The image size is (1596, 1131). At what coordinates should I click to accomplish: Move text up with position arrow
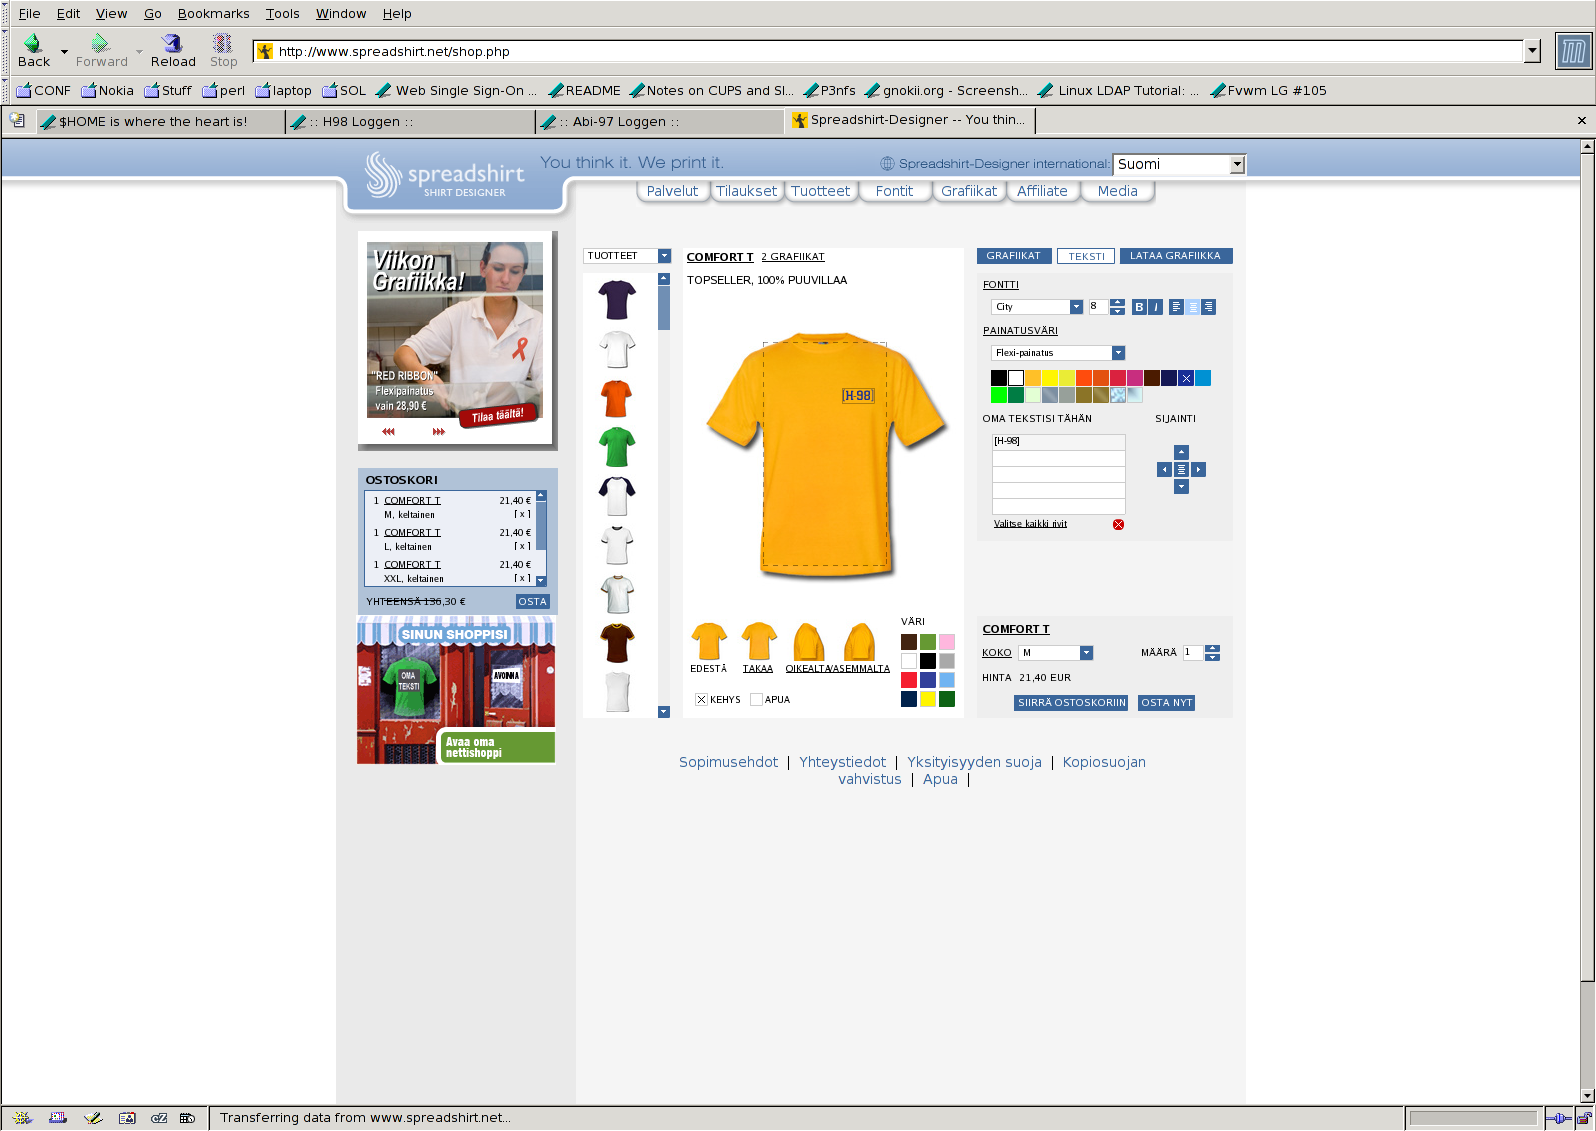tap(1181, 452)
